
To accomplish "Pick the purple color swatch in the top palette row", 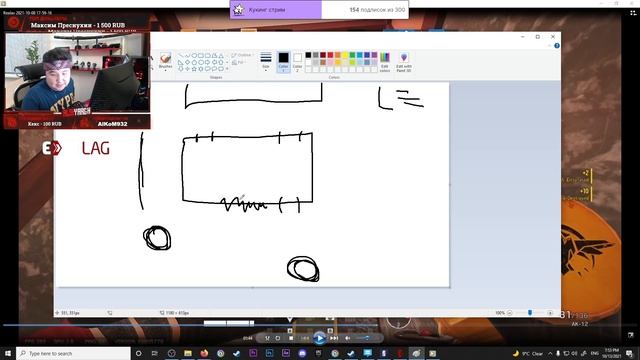I will pyautogui.click(x=374, y=55).
